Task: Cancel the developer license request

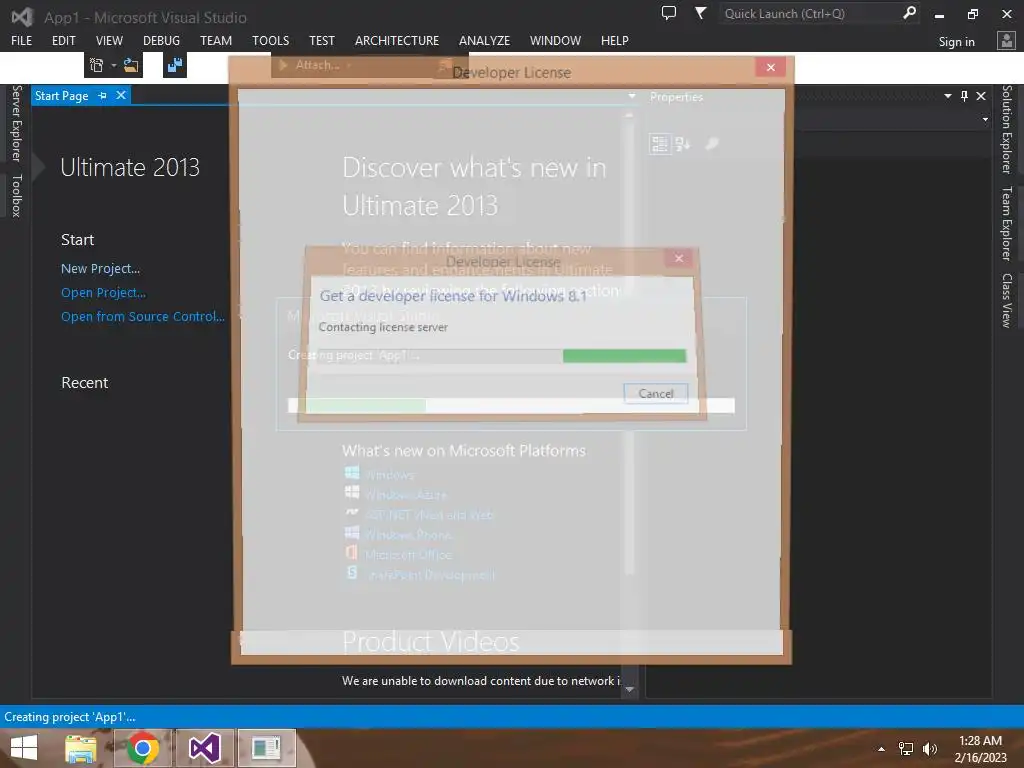Action: pos(656,393)
